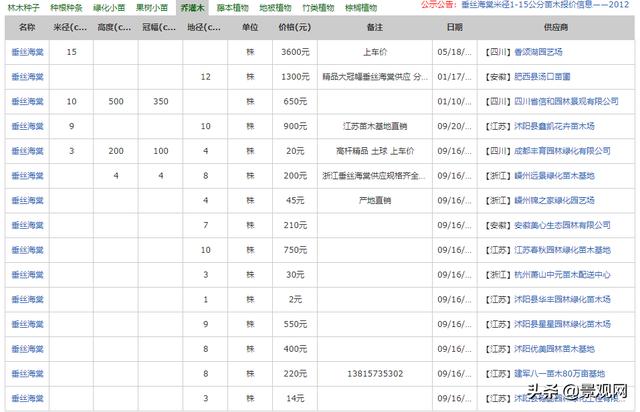Open 垂丝海棠 link in the 1300元 row
The image size is (640, 412).
click(27, 77)
